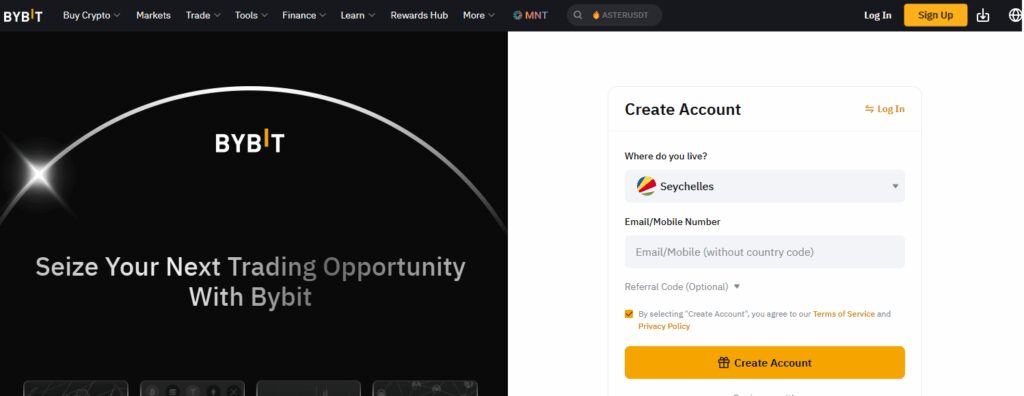Open the download app icon
1024x396 pixels.
(983, 16)
